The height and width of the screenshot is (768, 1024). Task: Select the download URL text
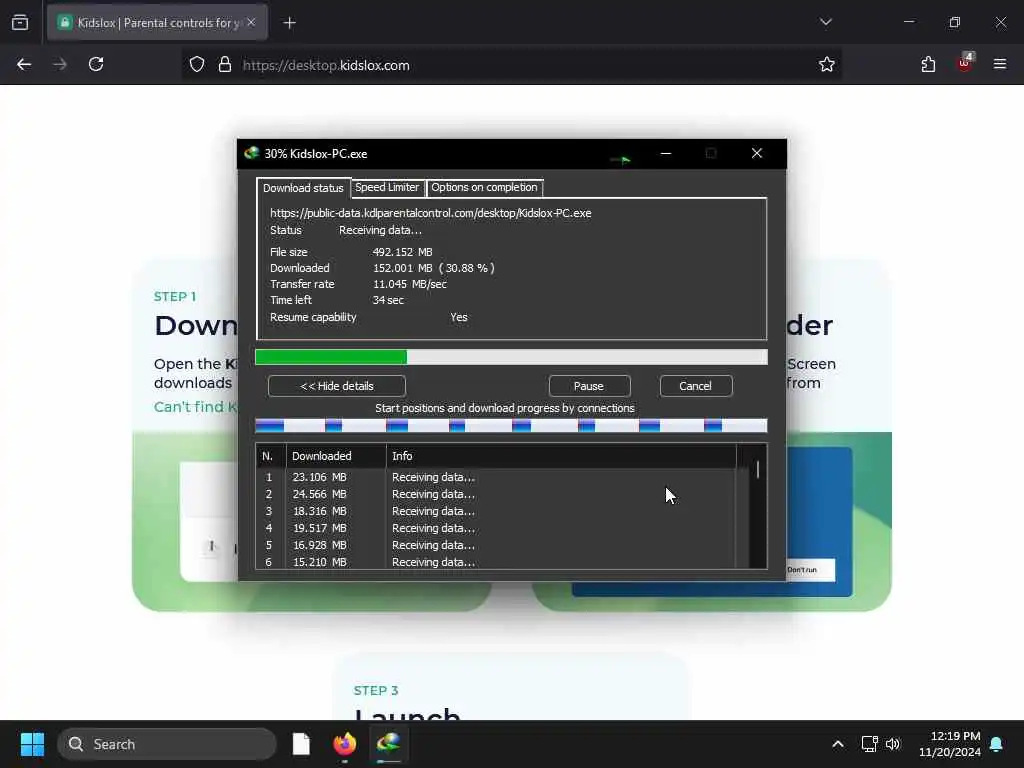click(431, 213)
